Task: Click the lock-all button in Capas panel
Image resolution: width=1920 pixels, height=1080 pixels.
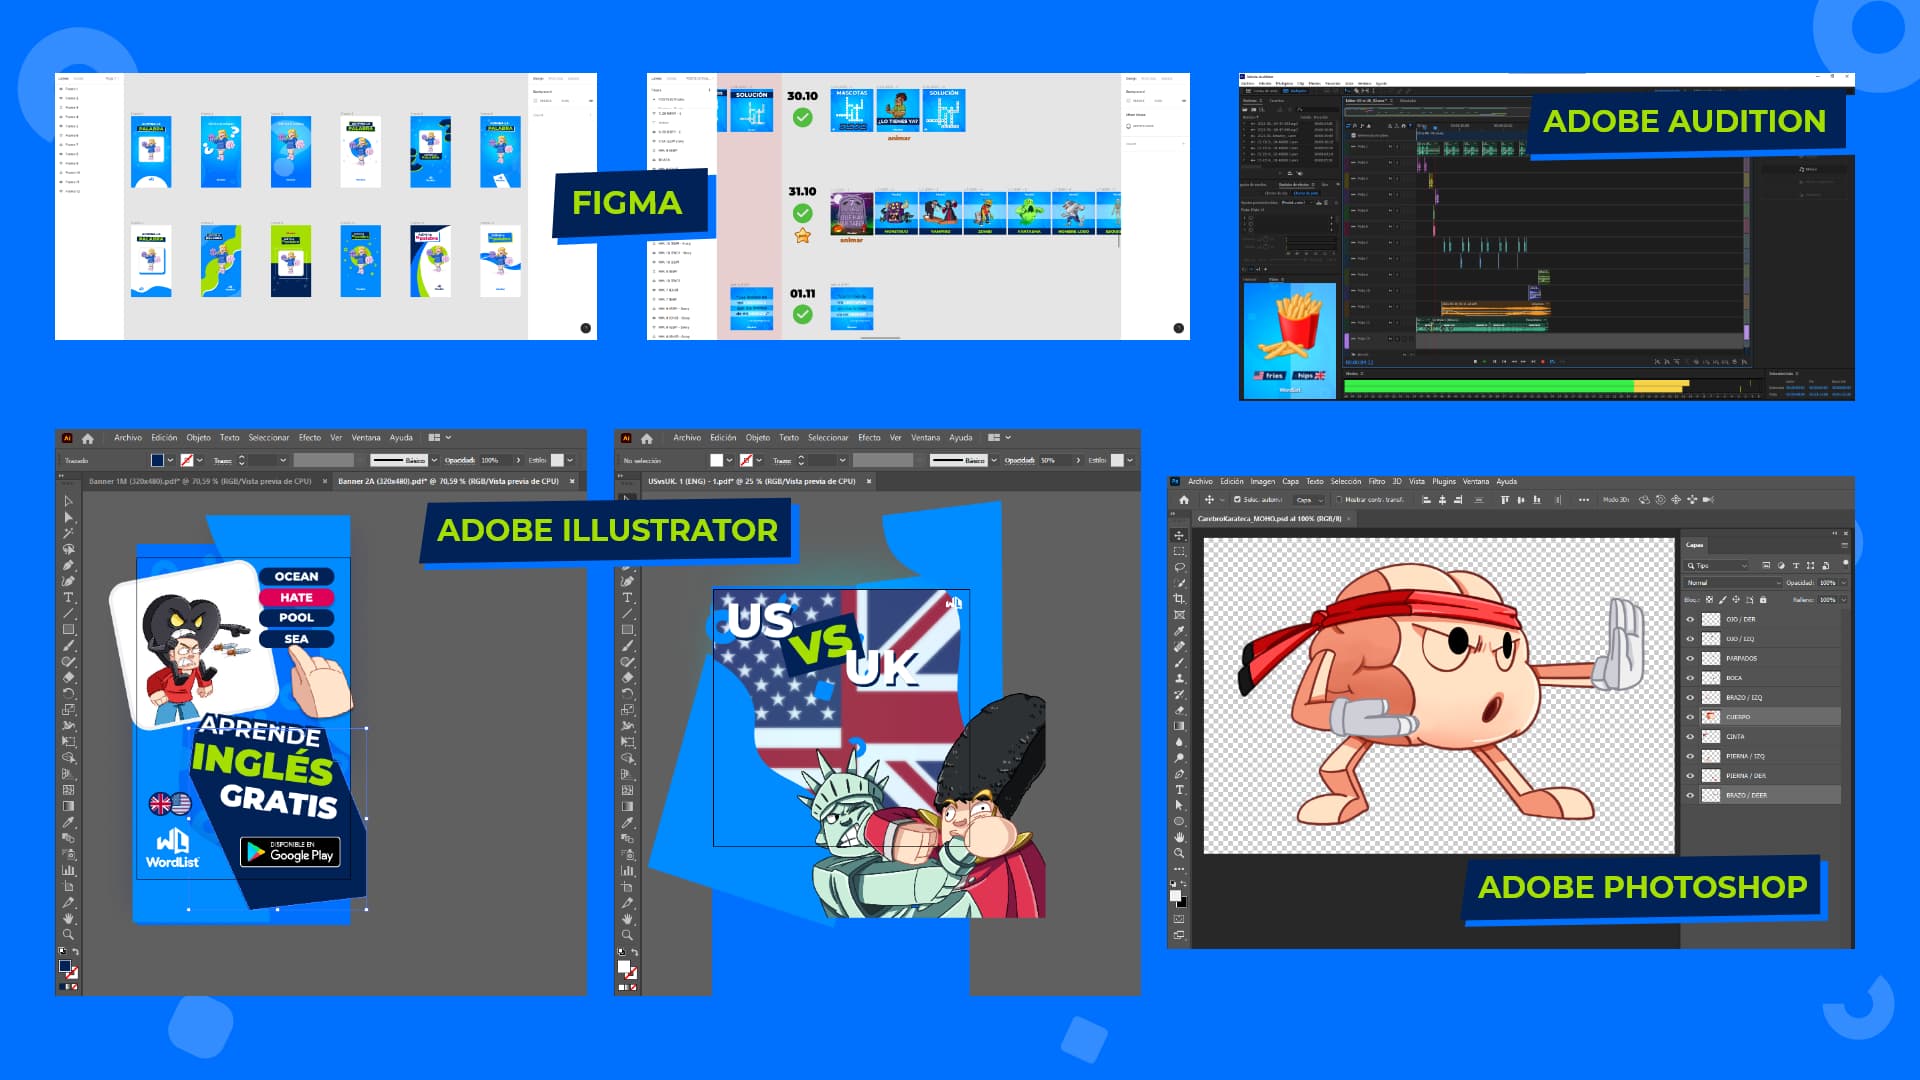Action: pyautogui.click(x=1763, y=600)
